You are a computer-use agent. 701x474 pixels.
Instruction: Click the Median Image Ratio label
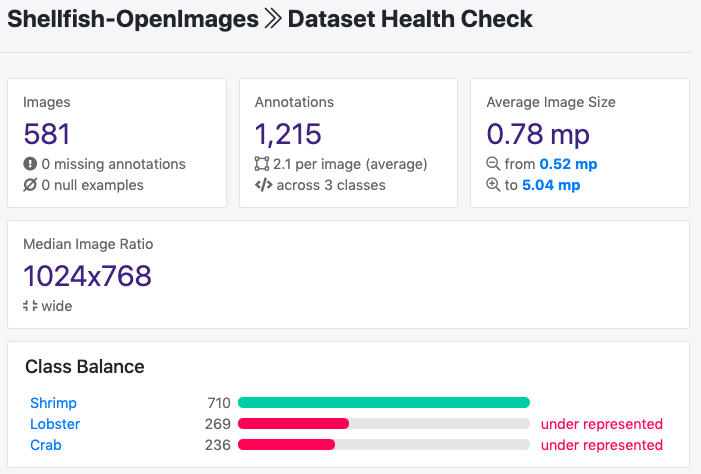pos(88,244)
